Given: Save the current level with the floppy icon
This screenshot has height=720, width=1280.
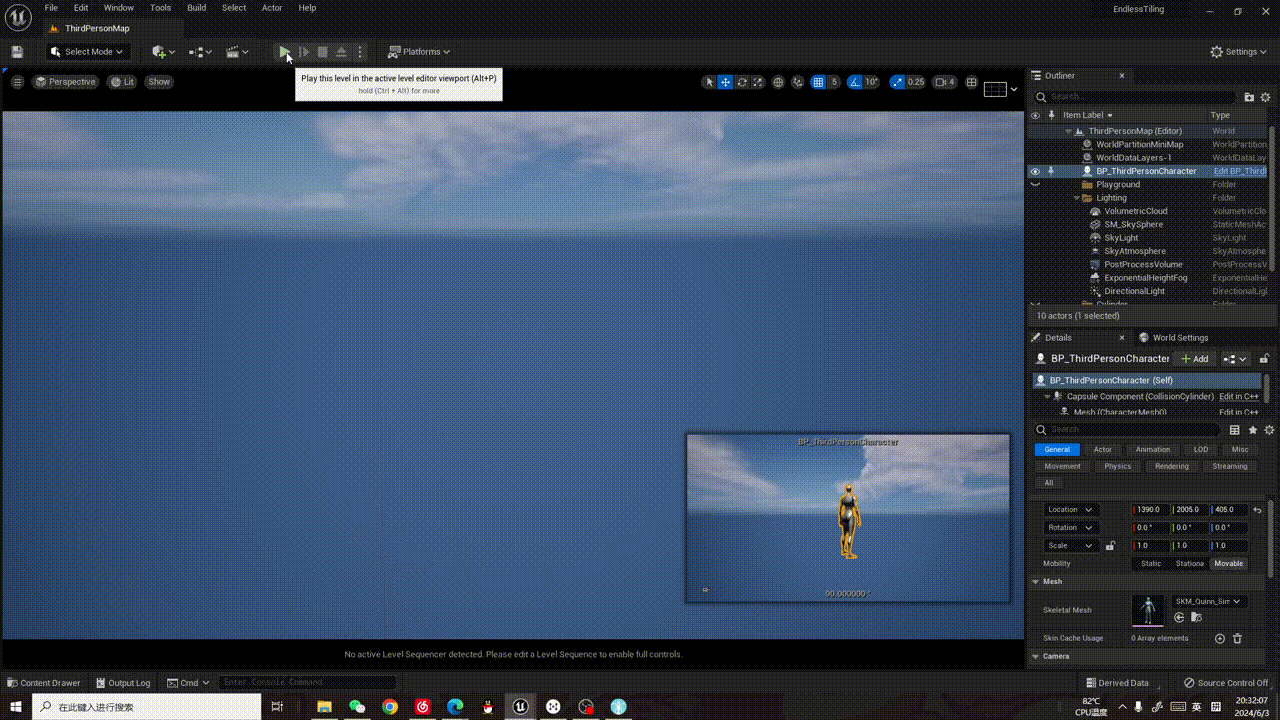Looking at the screenshot, I should (x=17, y=52).
